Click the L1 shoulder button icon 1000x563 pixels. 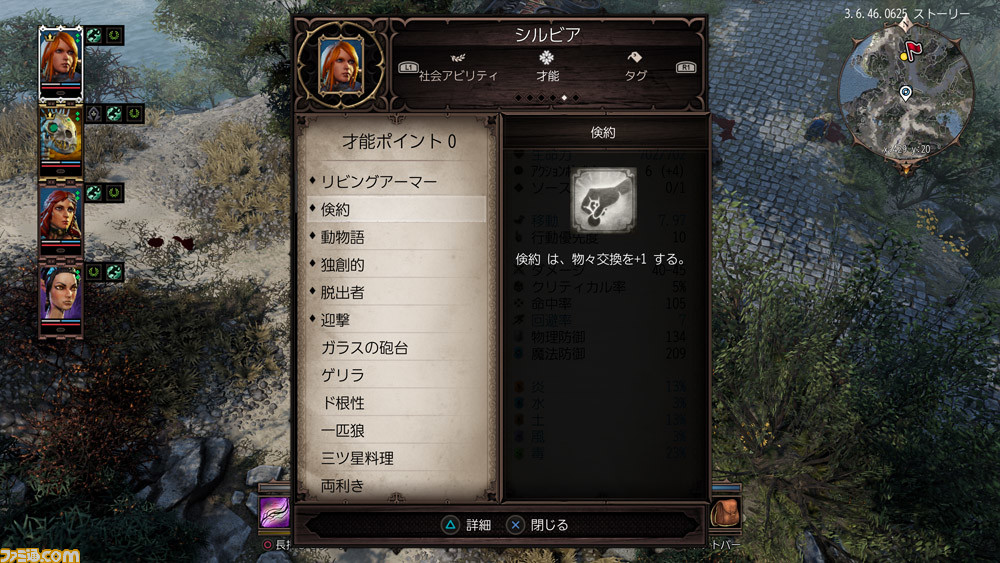coord(408,67)
